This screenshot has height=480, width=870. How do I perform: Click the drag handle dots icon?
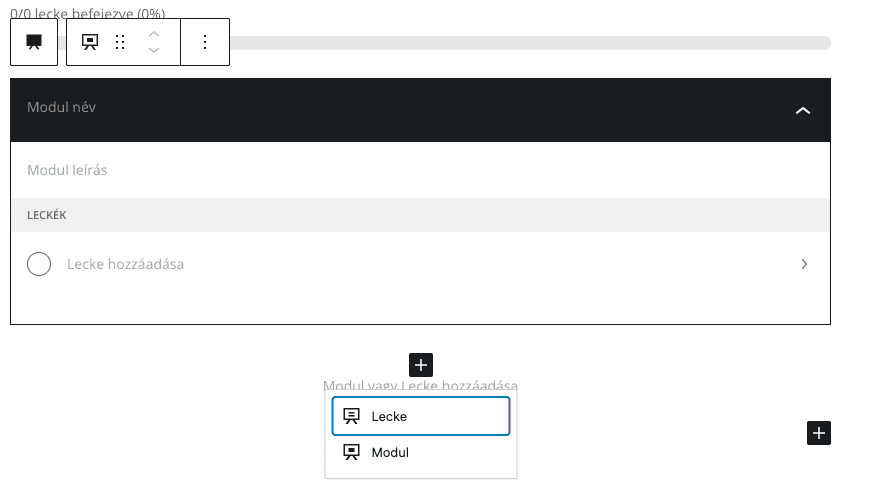tap(120, 42)
